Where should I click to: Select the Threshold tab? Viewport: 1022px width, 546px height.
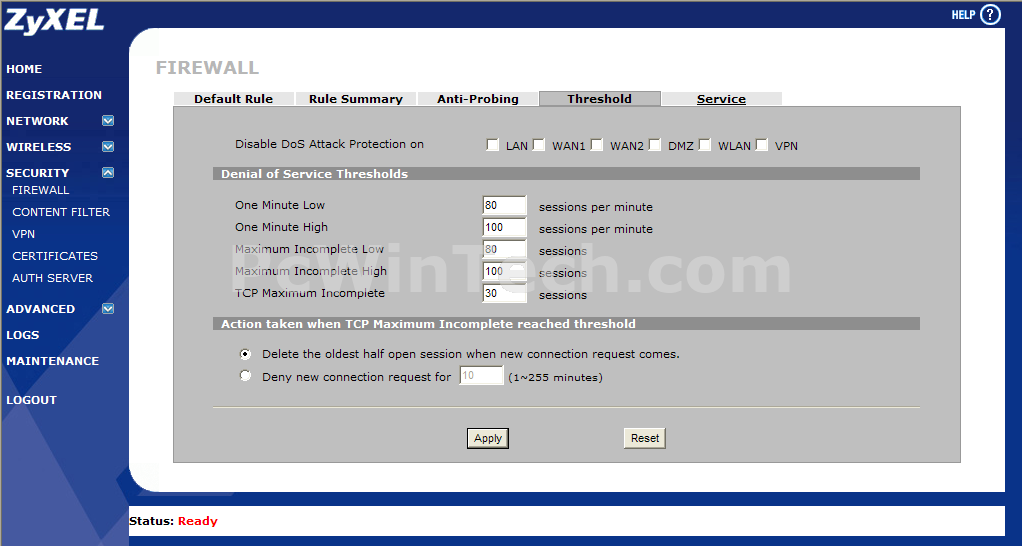[x=600, y=99]
